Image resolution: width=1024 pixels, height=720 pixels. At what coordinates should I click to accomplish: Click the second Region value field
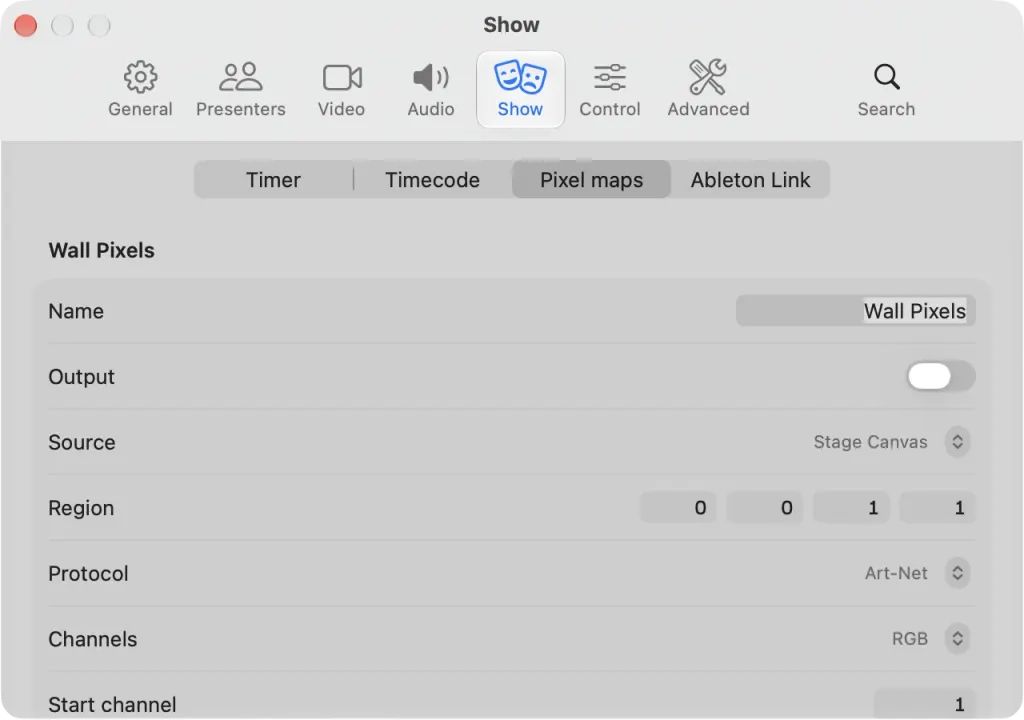(764, 508)
